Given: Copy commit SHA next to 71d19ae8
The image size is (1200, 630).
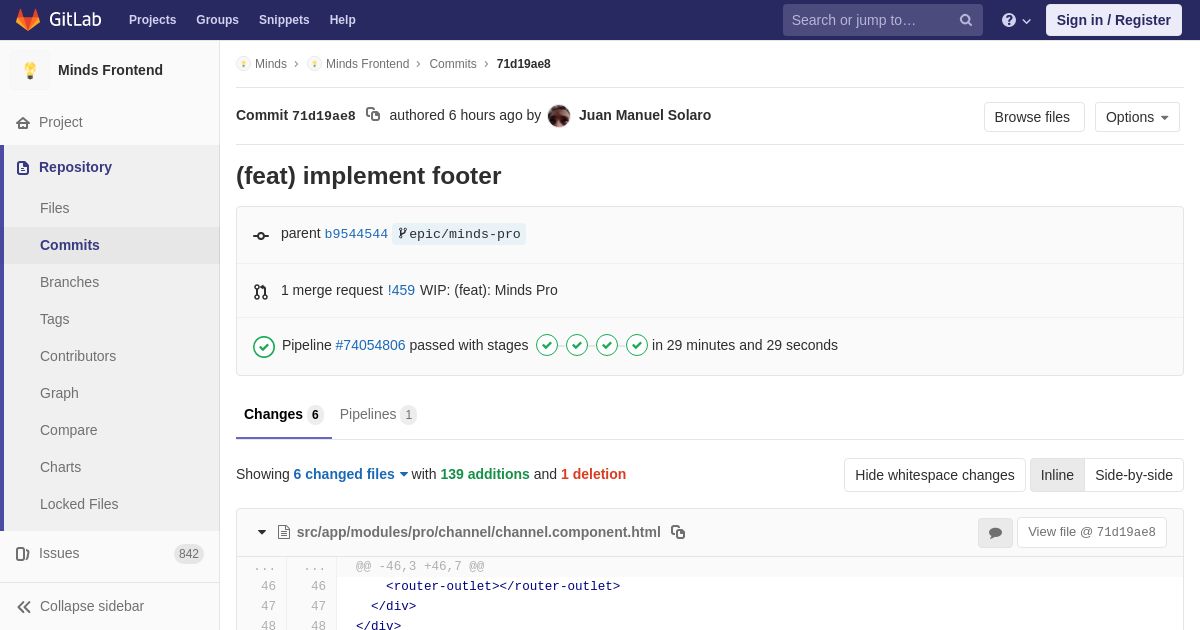Looking at the screenshot, I should coord(373,115).
